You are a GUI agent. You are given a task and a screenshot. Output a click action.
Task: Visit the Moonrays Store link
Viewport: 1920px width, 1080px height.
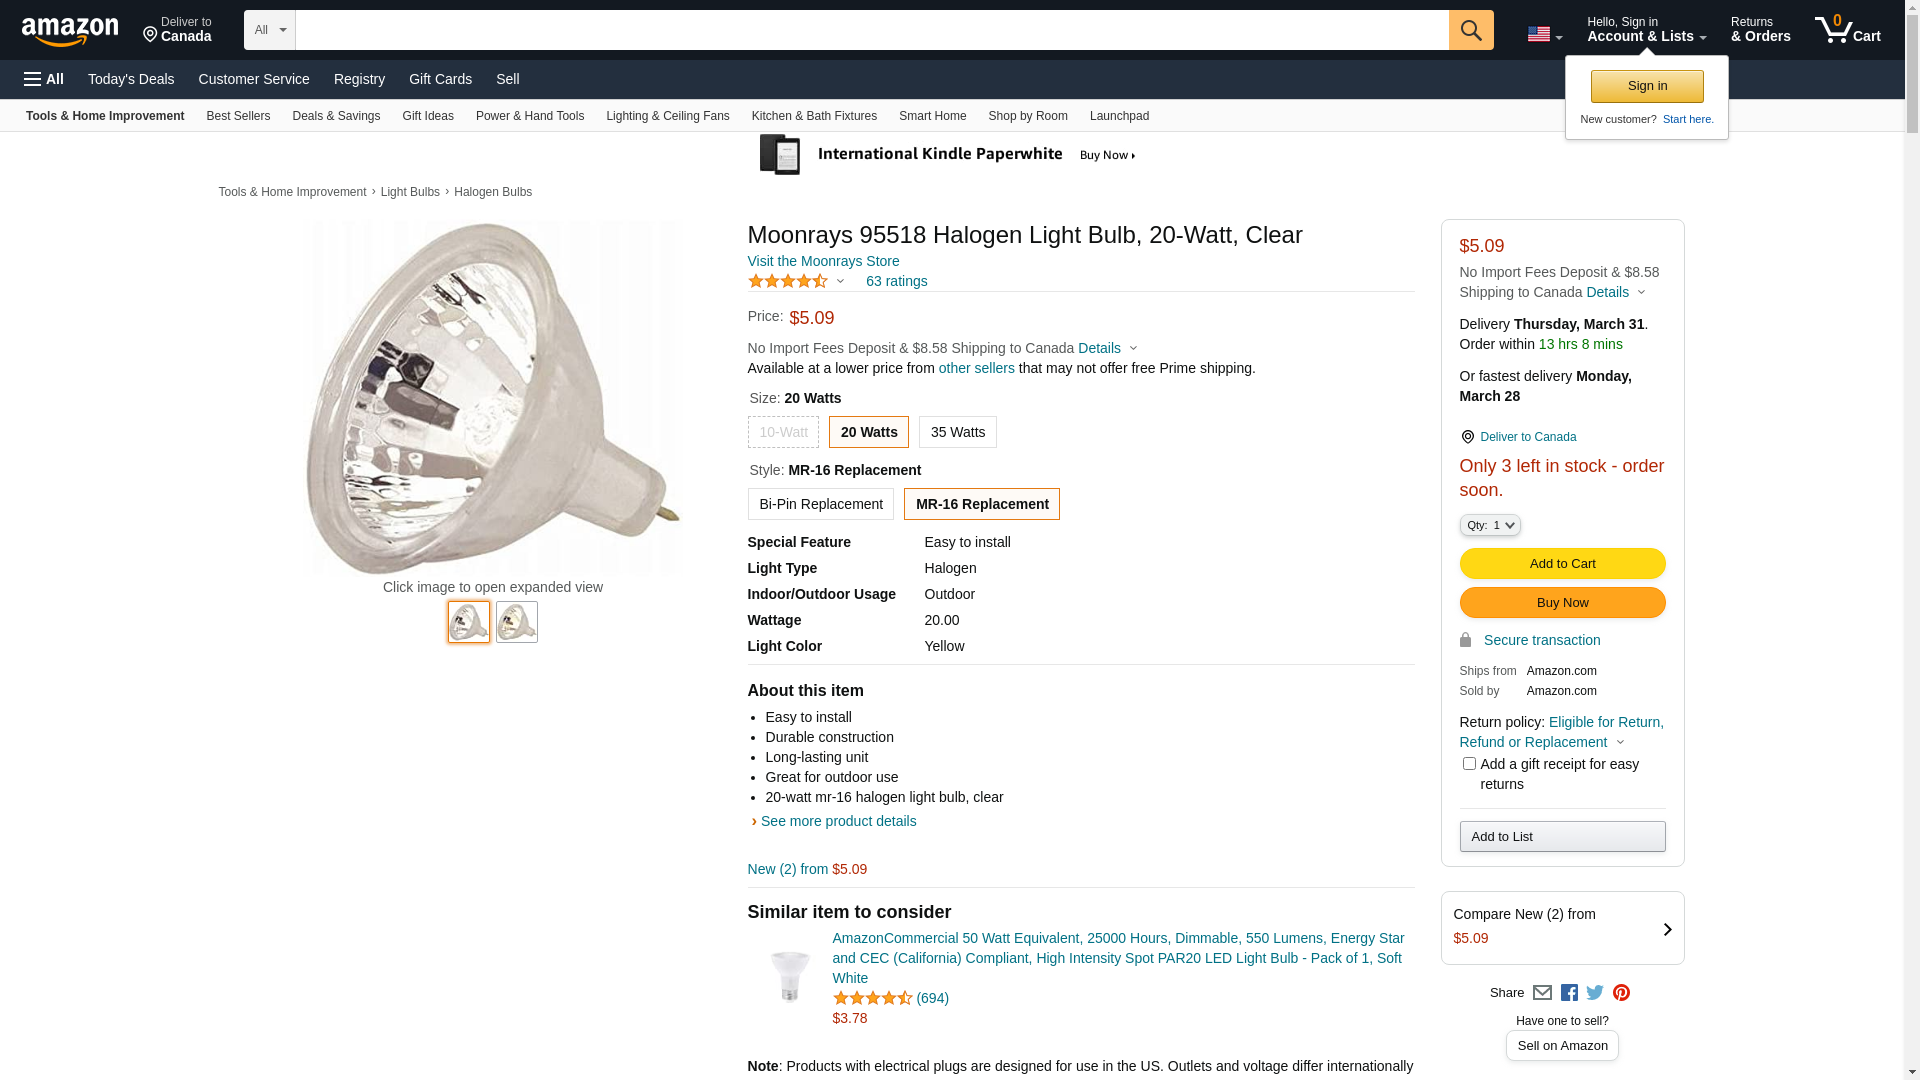[x=823, y=261]
